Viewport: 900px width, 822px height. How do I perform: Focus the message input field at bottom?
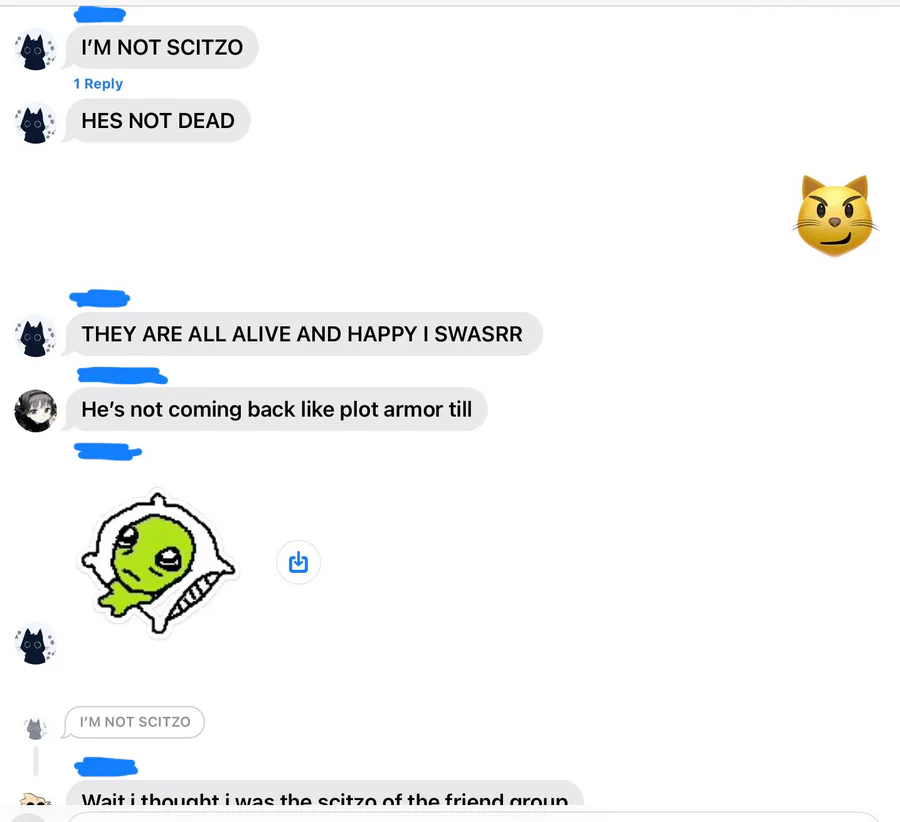point(474,817)
